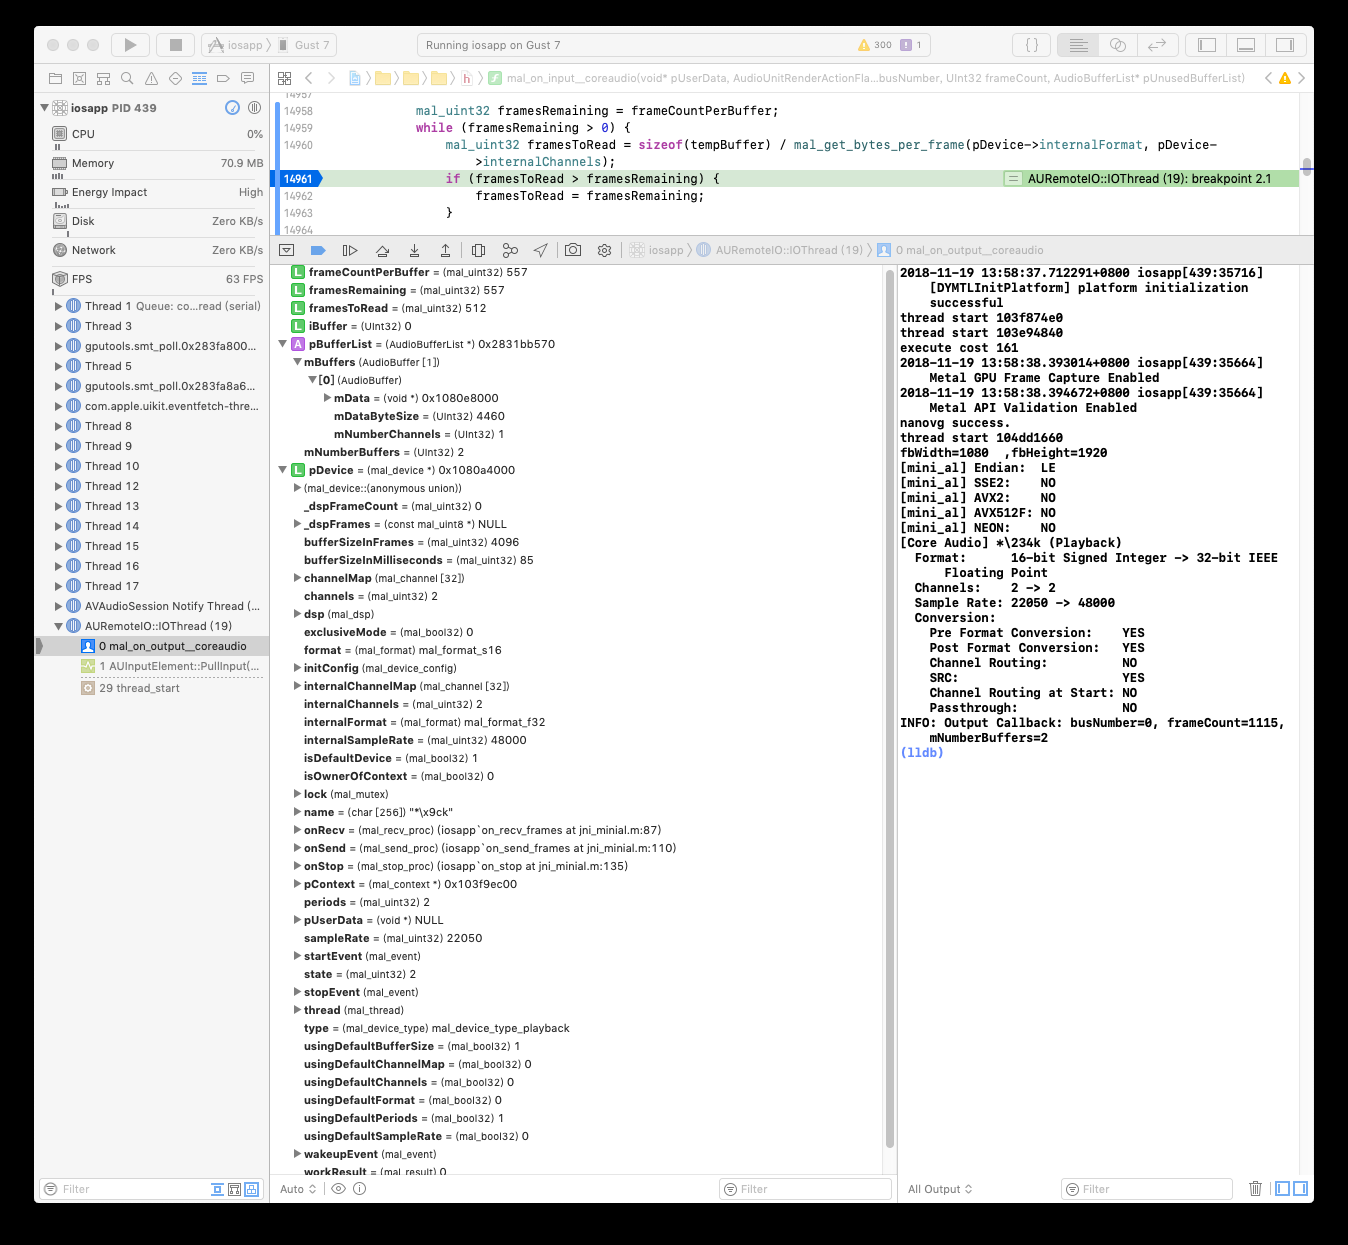
Task: Open debug behavior options gear
Action: click(605, 250)
